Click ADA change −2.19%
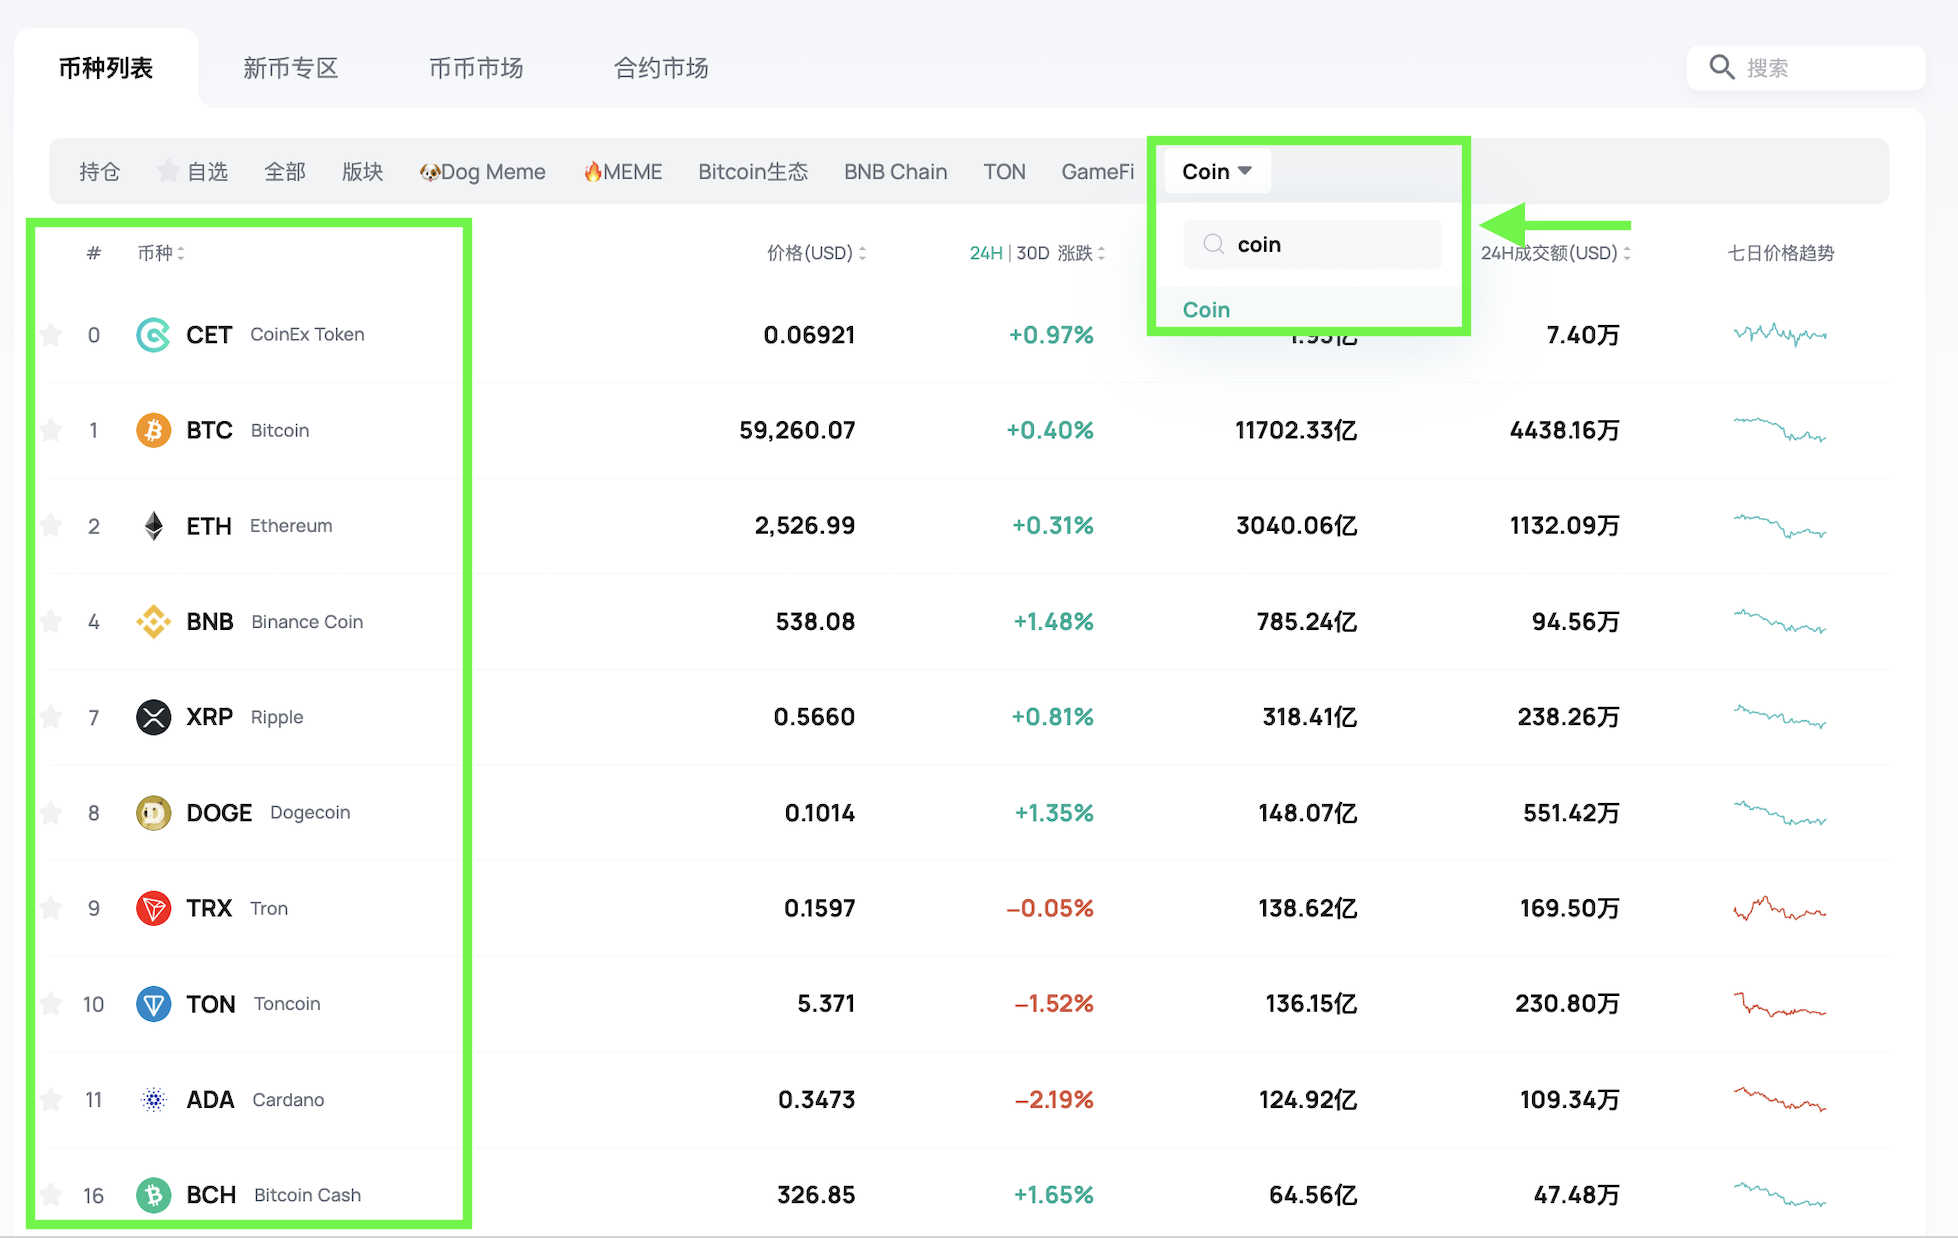Viewport: 1958px width, 1238px height. coord(1054,1100)
